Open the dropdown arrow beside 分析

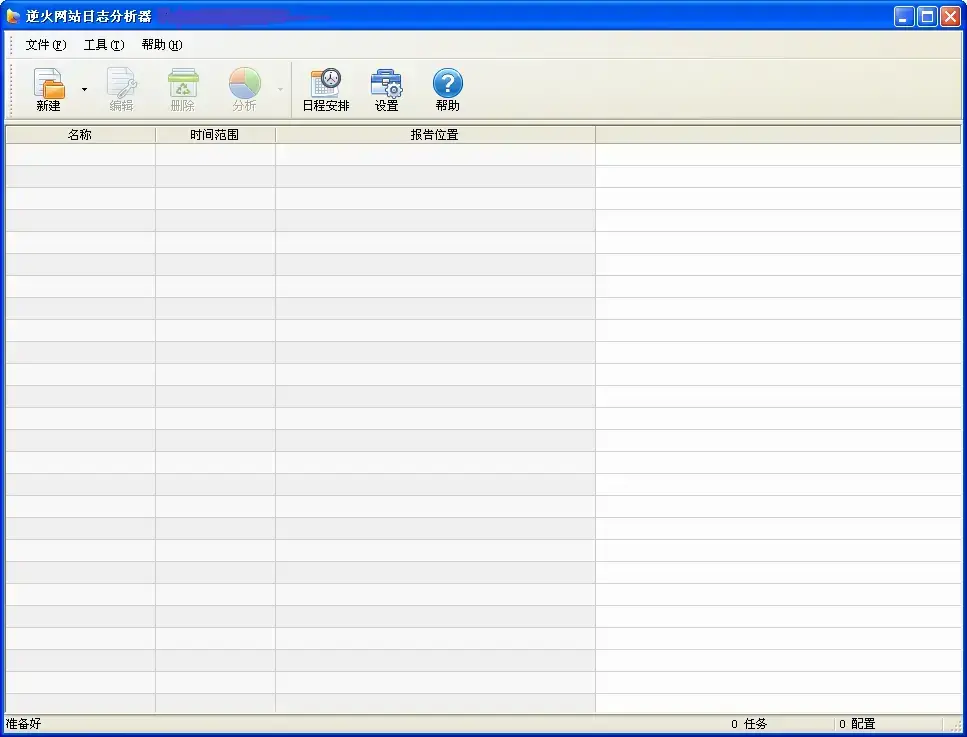coord(281,89)
